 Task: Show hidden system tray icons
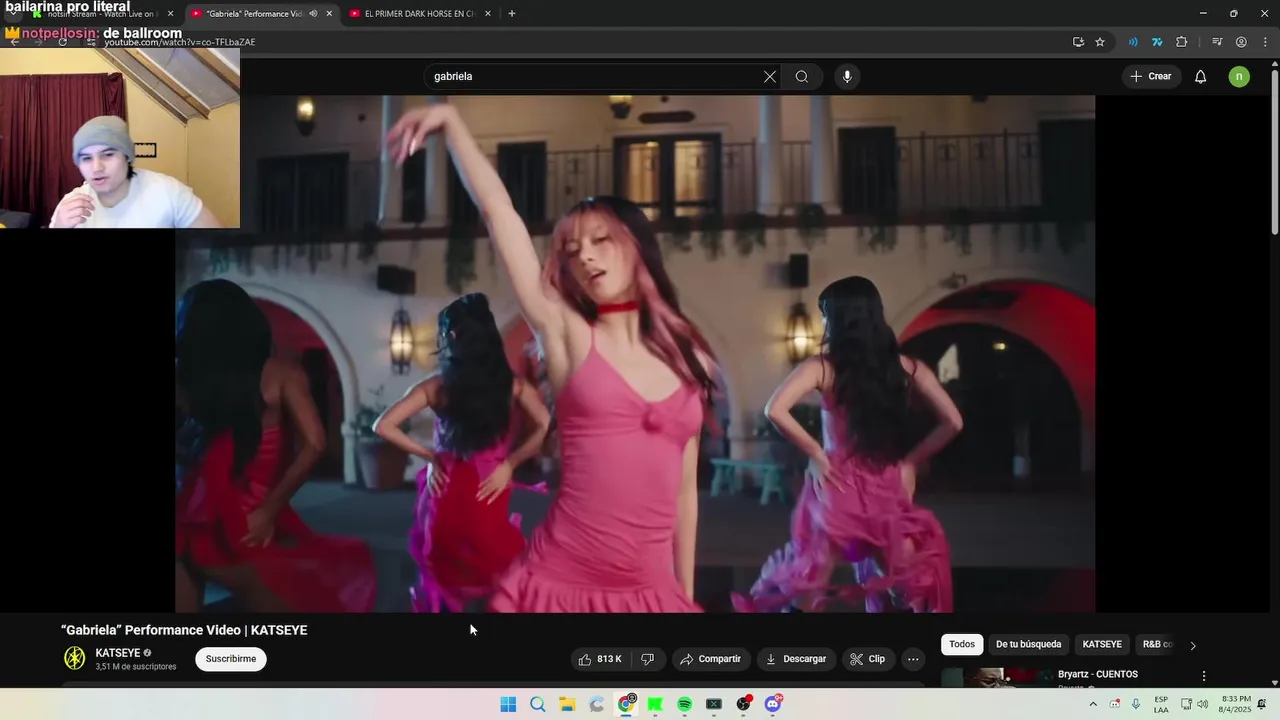1092,704
